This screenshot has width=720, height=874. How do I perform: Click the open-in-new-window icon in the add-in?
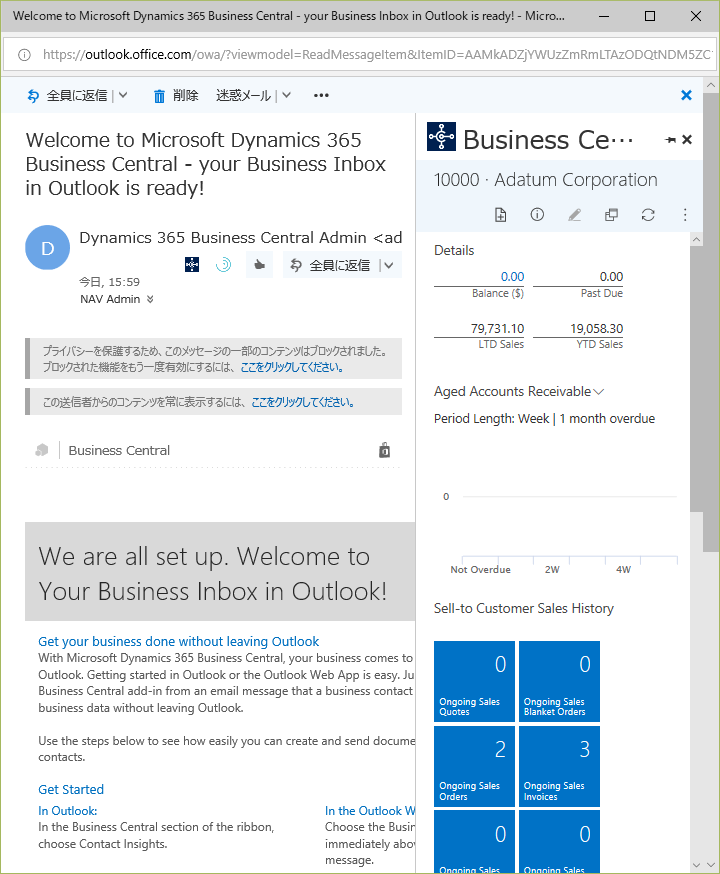(611, 215)
